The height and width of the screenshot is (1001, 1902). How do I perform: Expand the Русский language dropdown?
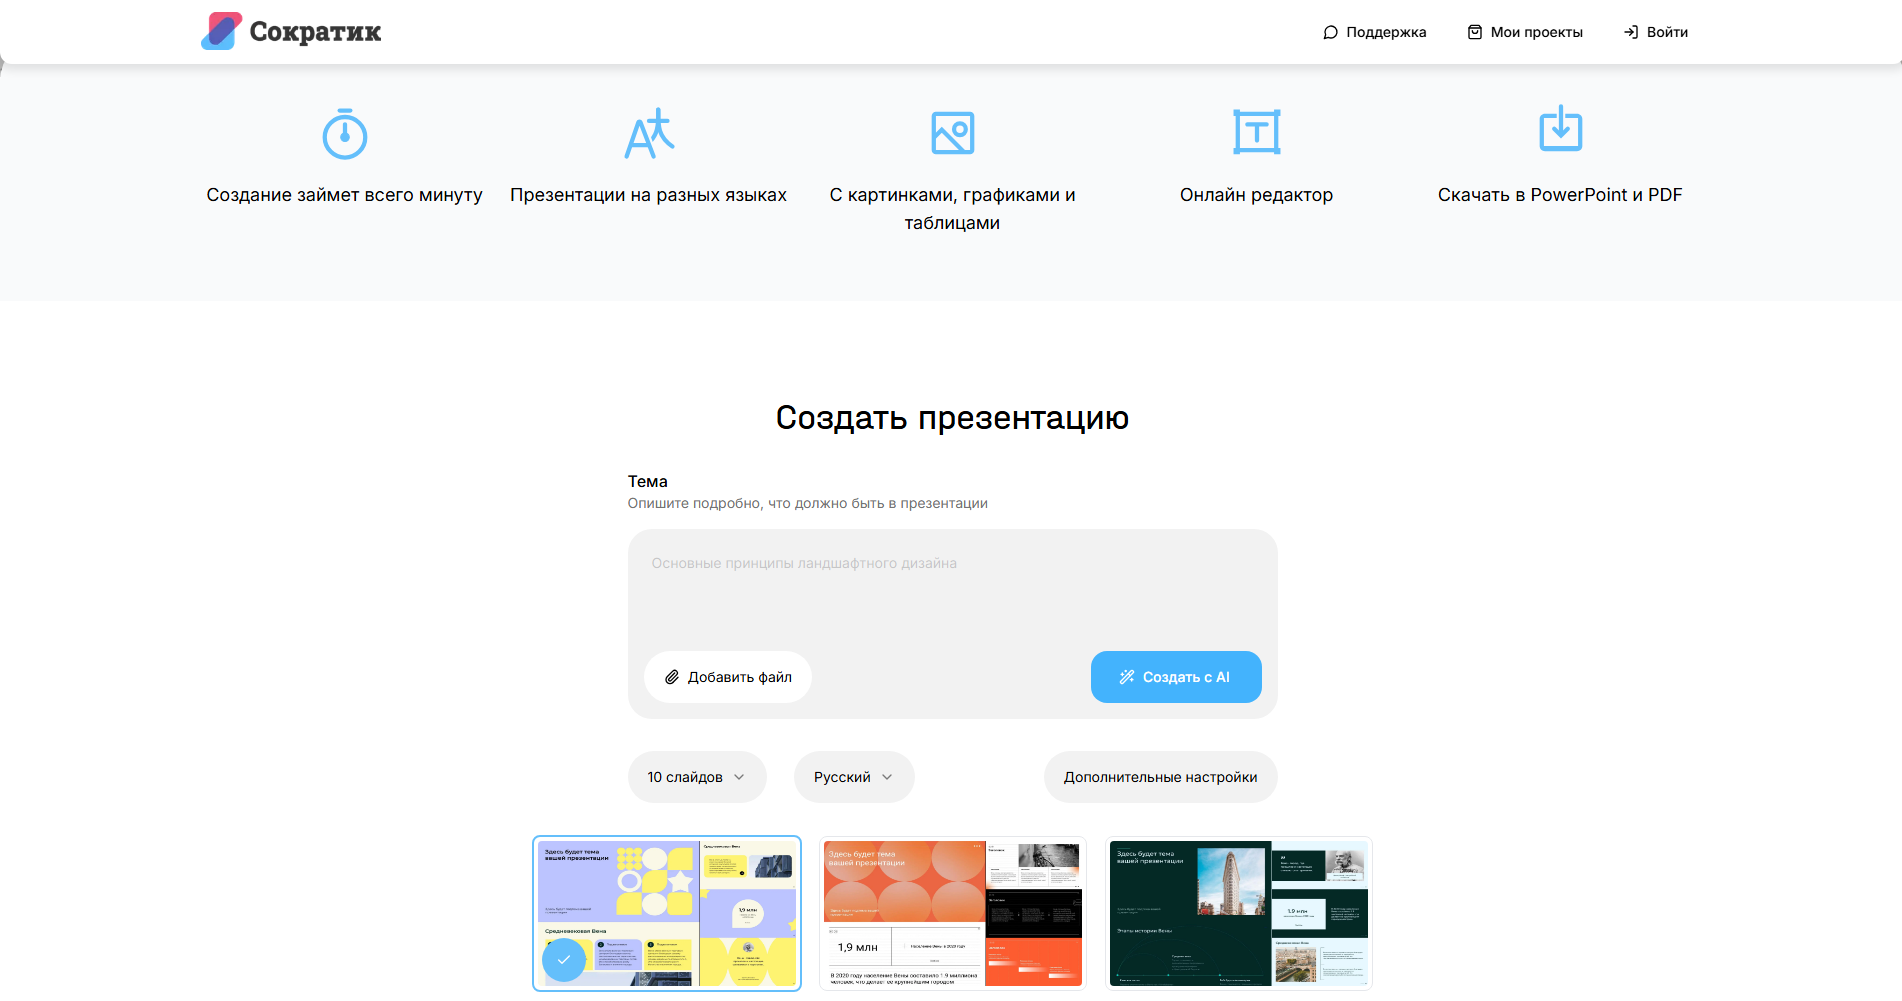point(853,777)
